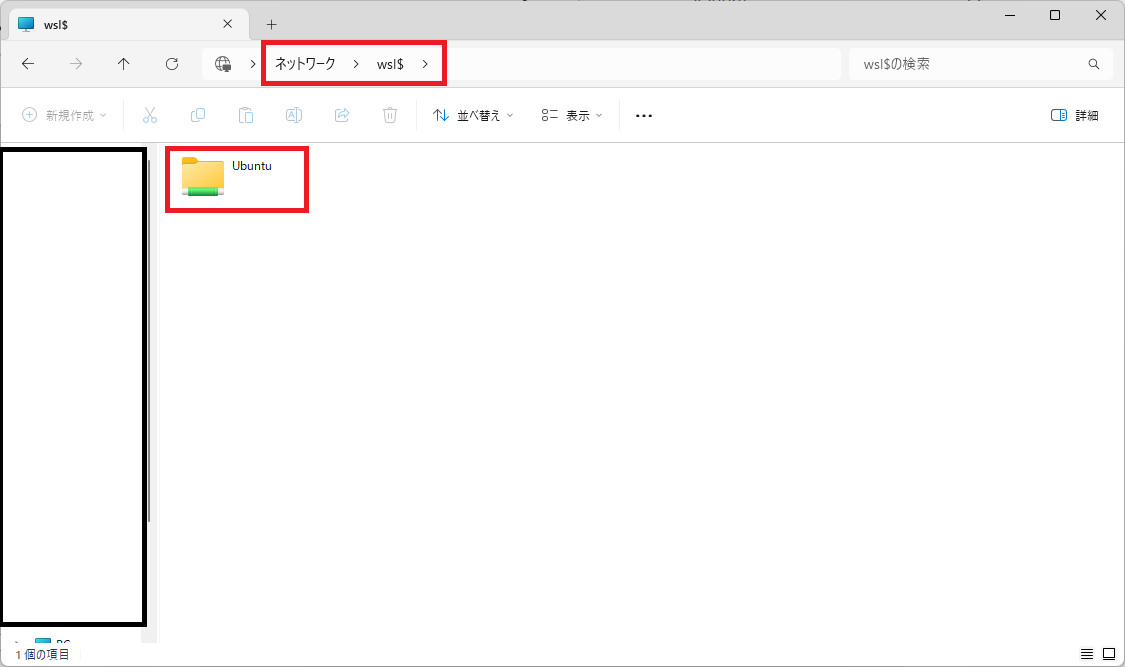Expand the 新規作成 new item dropdown
Image resolution: width=1125 pixels, height=667 pixels.
65,115
